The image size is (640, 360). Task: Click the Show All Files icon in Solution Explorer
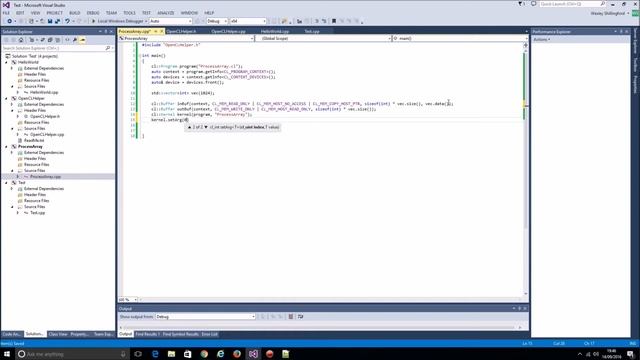(58, 40)
